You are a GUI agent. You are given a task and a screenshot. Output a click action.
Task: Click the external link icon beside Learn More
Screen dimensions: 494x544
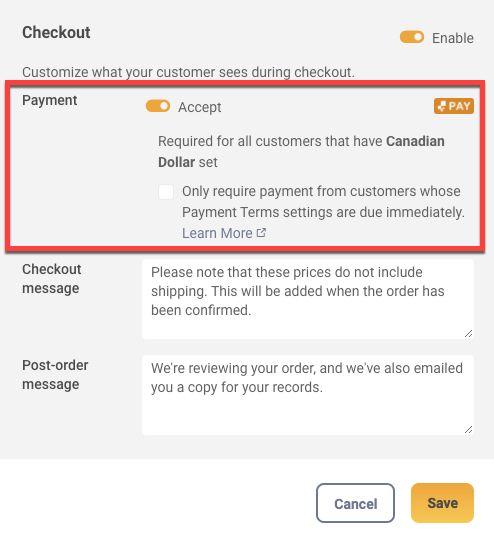click(x=261, y=233)
